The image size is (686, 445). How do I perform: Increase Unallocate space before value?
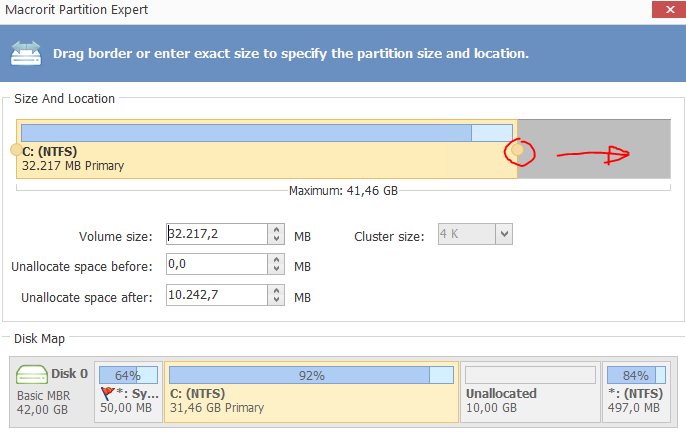click(x=276, y=260)
